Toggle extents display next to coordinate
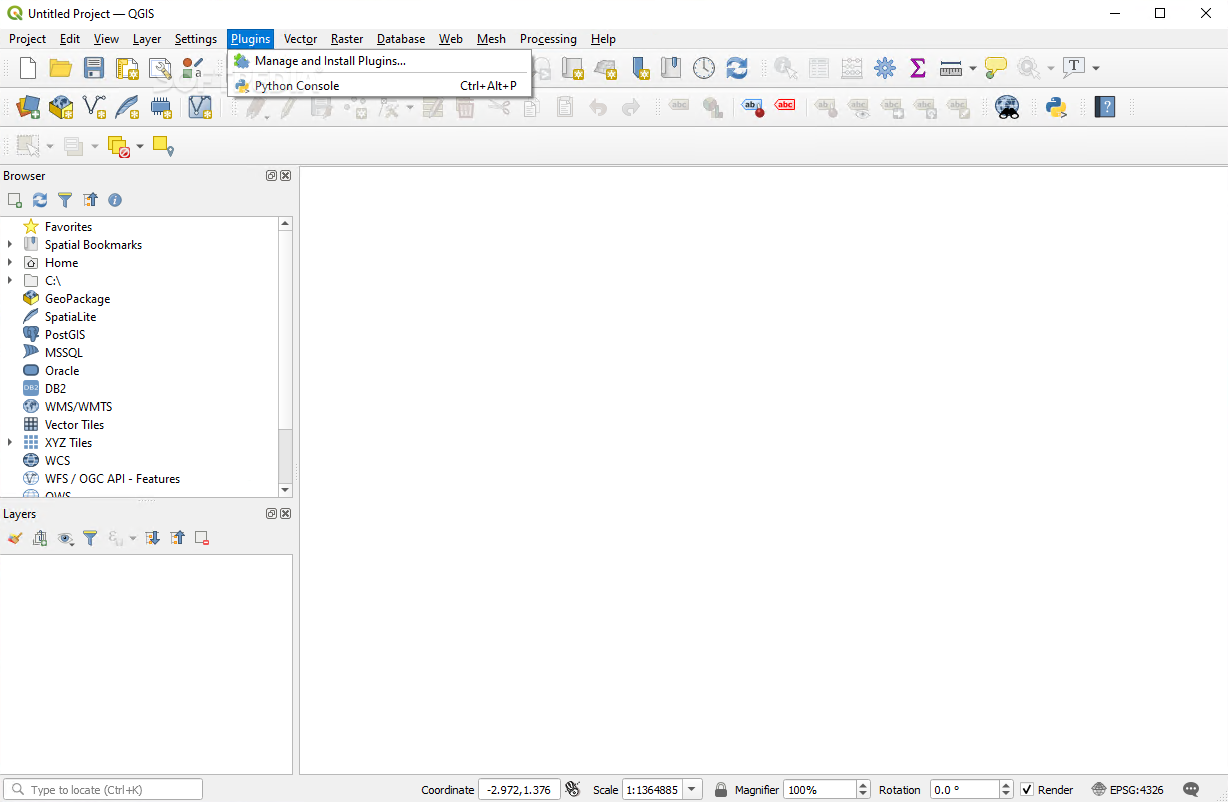1228x802 pixels. pyautogui.click(x=573, y=790)
